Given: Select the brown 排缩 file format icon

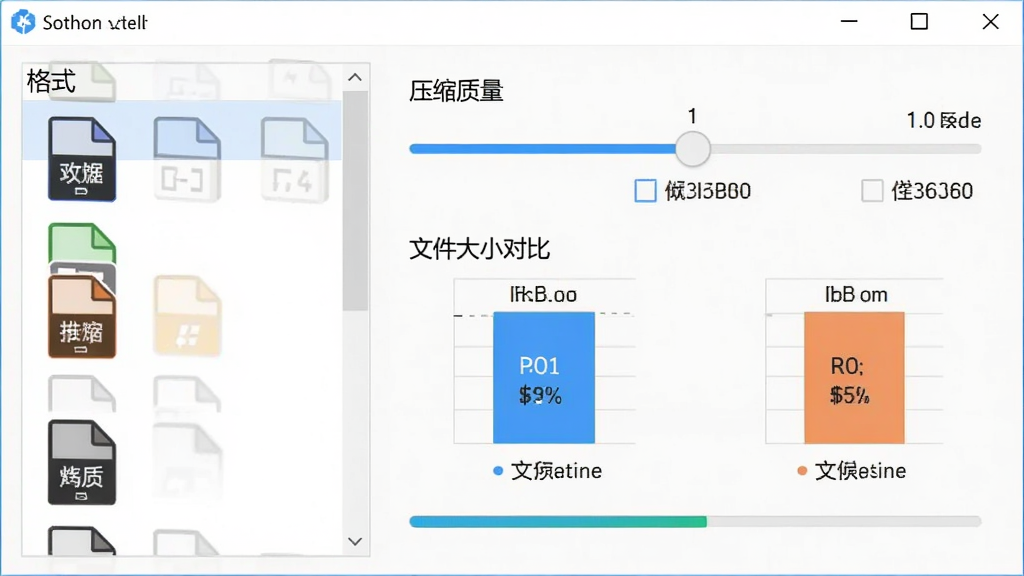Looking at the screenshot, I should pyautogui.click(x=82, y=317).
